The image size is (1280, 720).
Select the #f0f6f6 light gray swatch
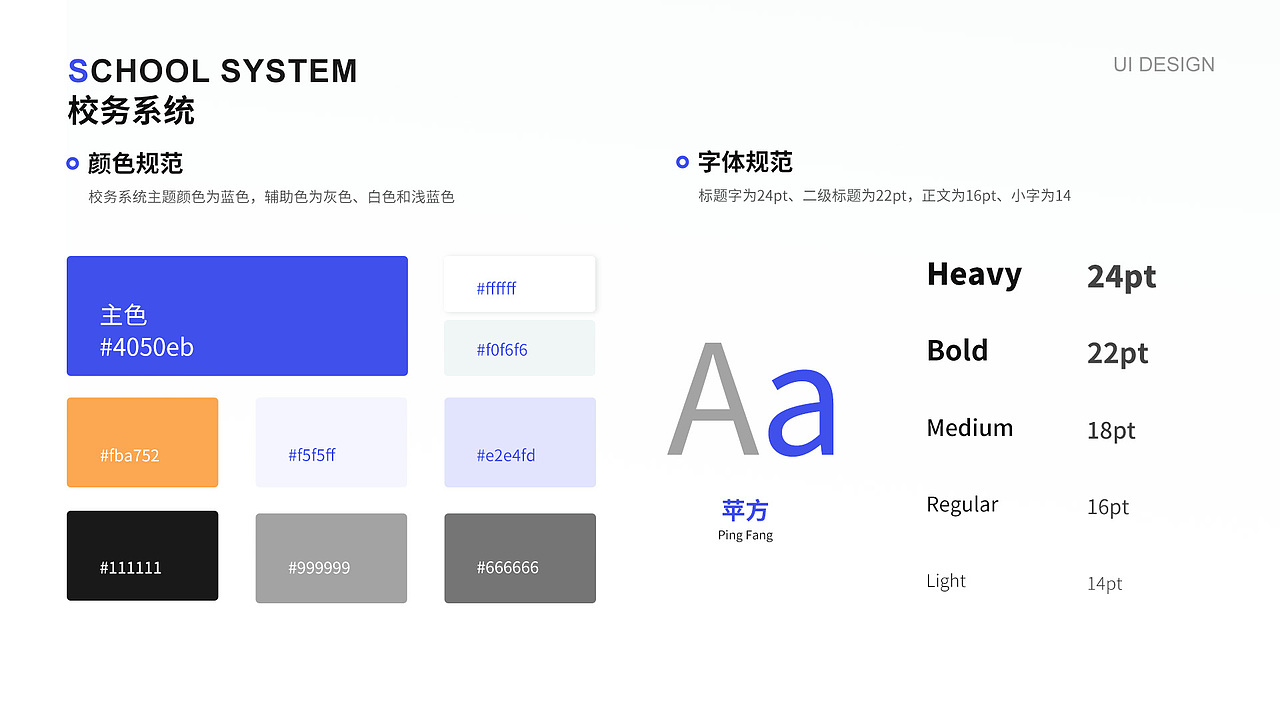coord(519,348)
